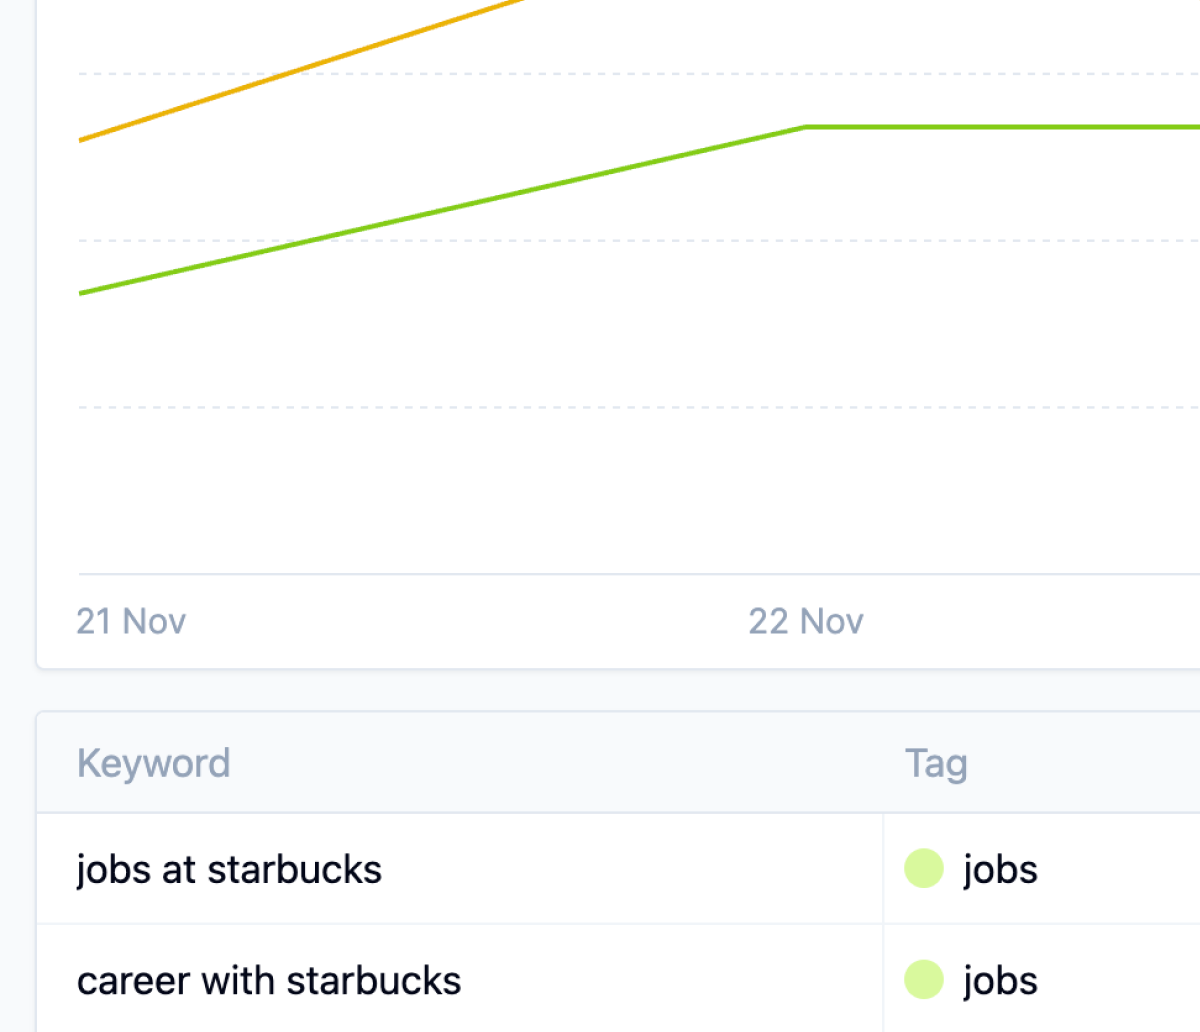This screenshot has height=1032, width=1200.
Task: Sort by the Keyword column header
Action: [154, 763]
